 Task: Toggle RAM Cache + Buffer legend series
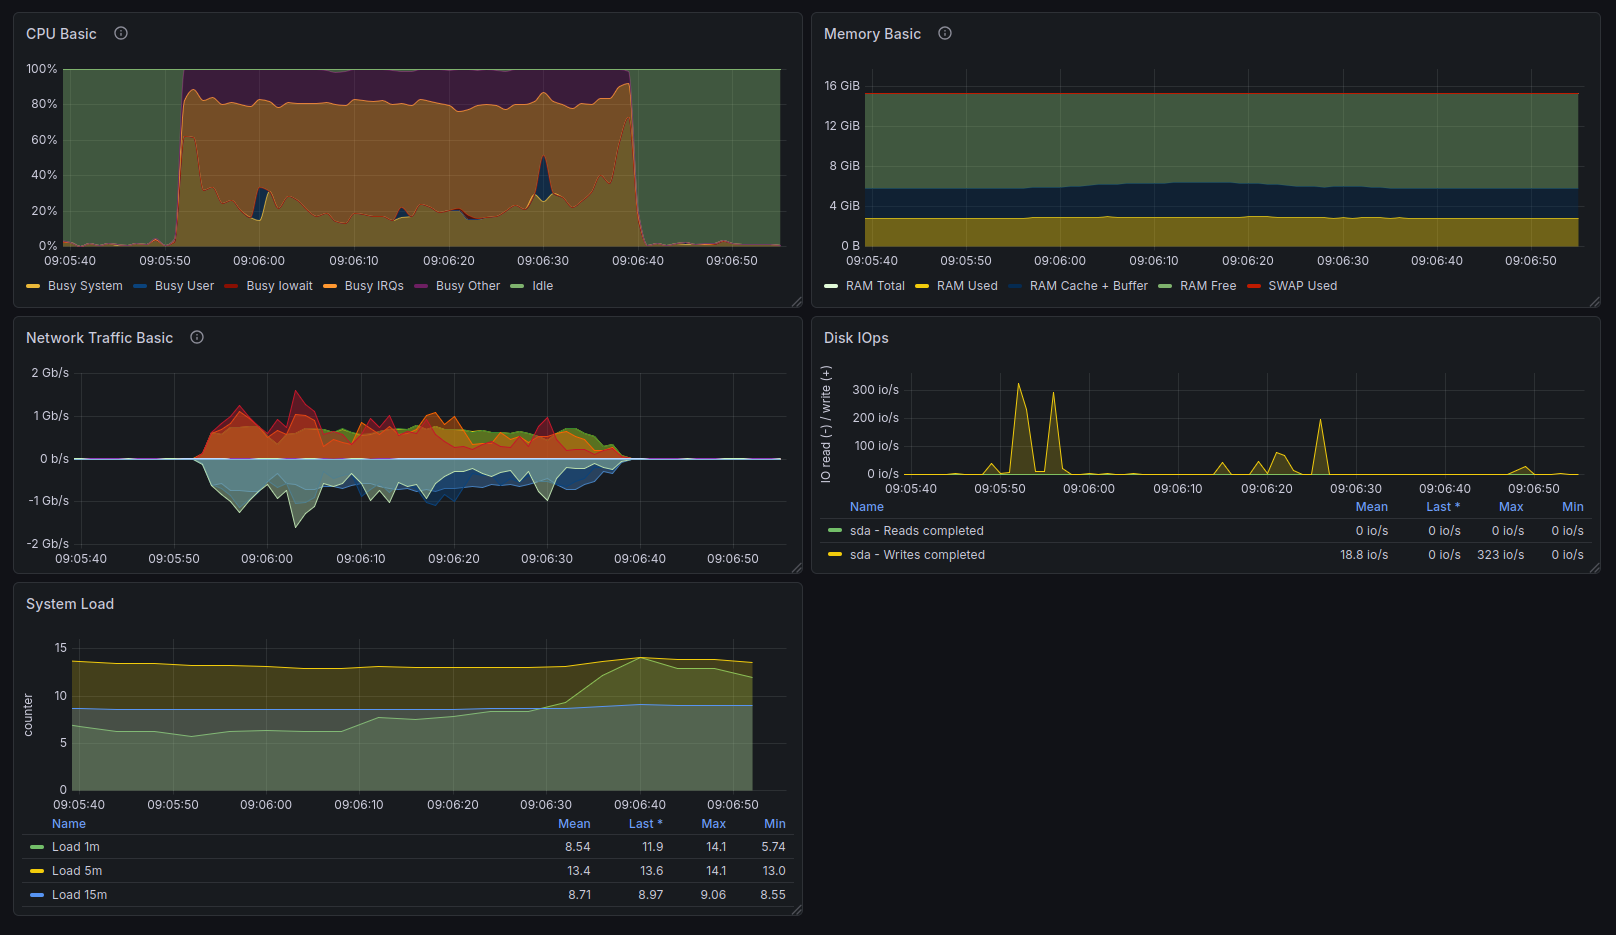[x=1089, y=286]
